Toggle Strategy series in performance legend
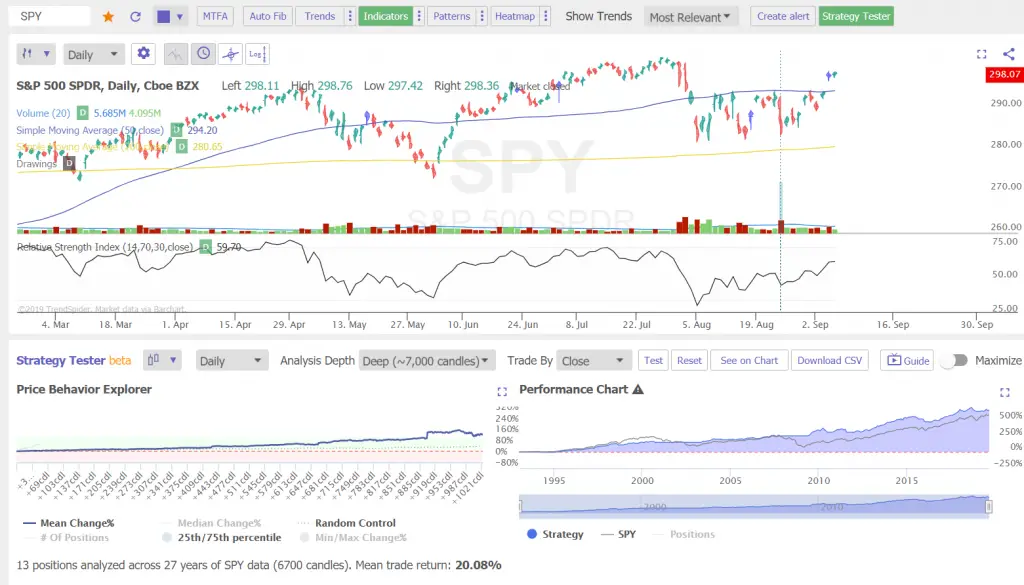 (x=555, y=534)
